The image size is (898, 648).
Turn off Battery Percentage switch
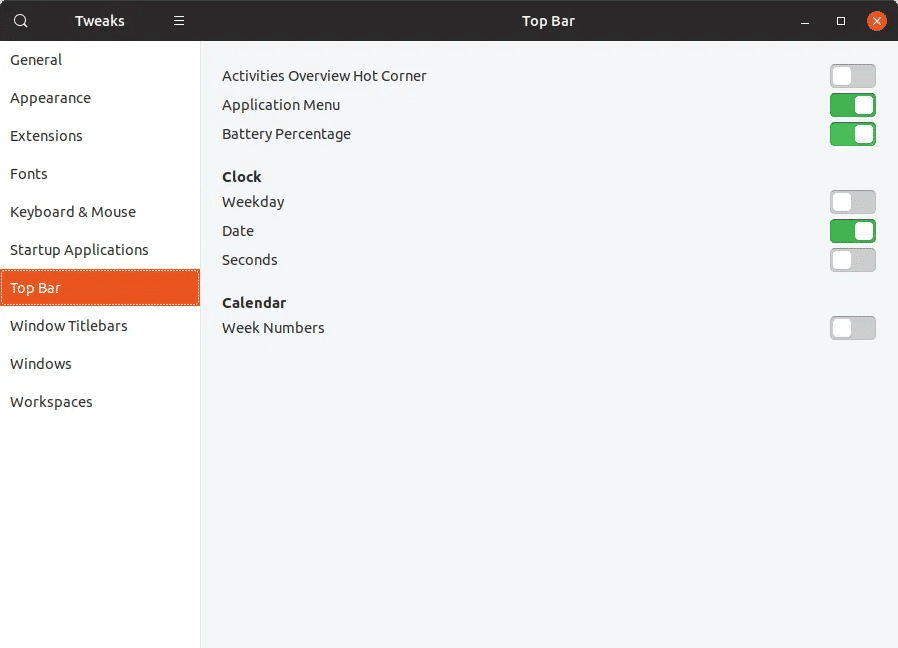pyautogui.click(x=852, y=134)
